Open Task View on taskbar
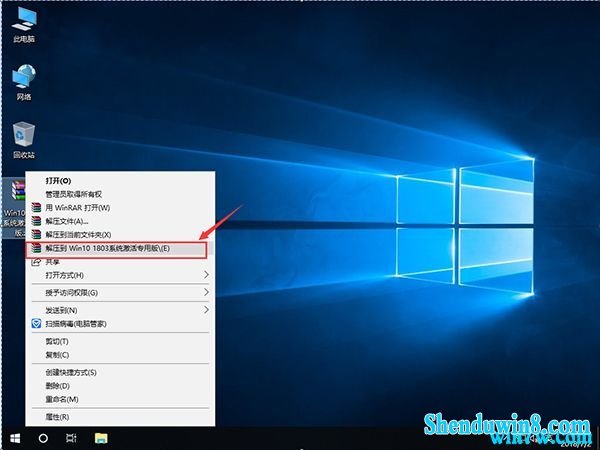This screenshot has width=600, height=450. (71, 438)
